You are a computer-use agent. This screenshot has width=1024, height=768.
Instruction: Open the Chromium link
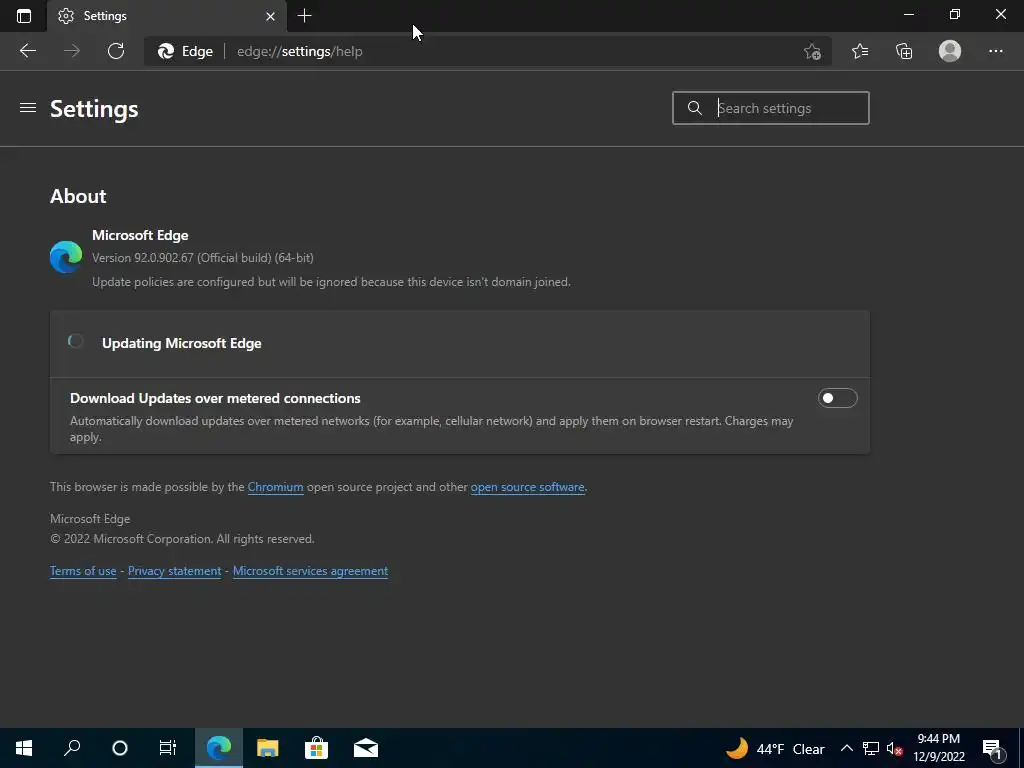[x=275, y=487]
